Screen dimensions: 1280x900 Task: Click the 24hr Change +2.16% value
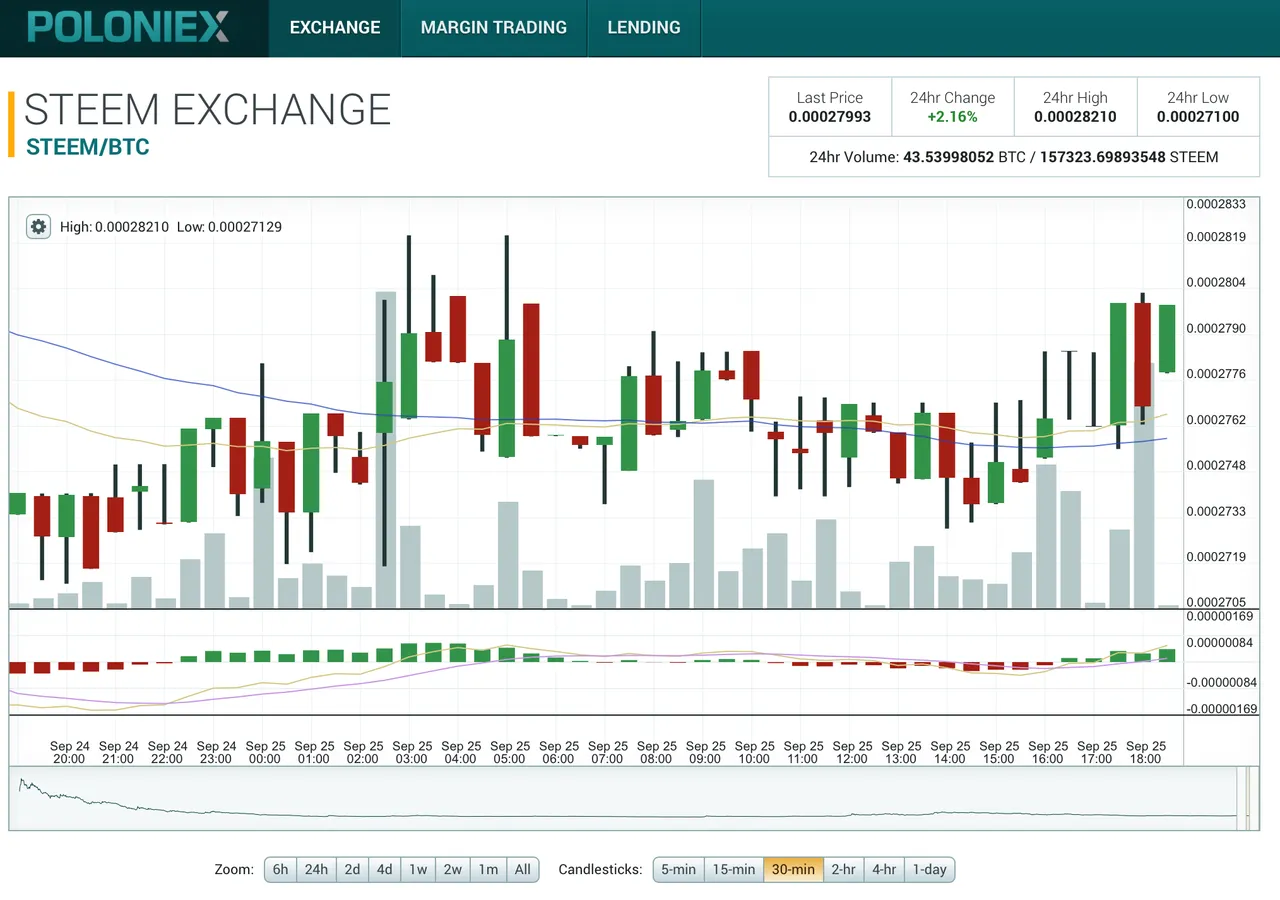[x=952, y=117]
